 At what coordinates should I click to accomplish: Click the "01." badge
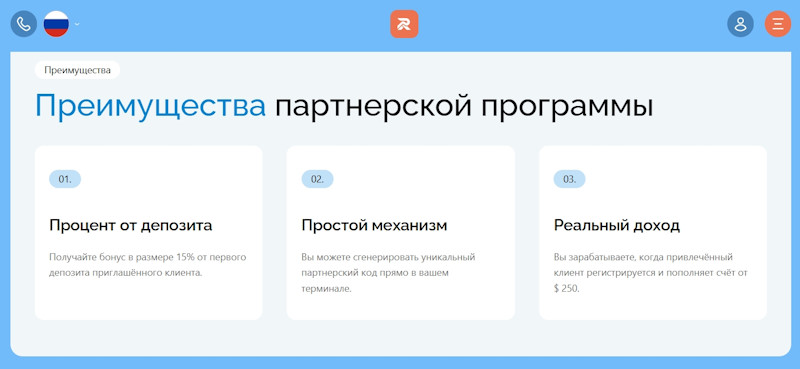65,179
